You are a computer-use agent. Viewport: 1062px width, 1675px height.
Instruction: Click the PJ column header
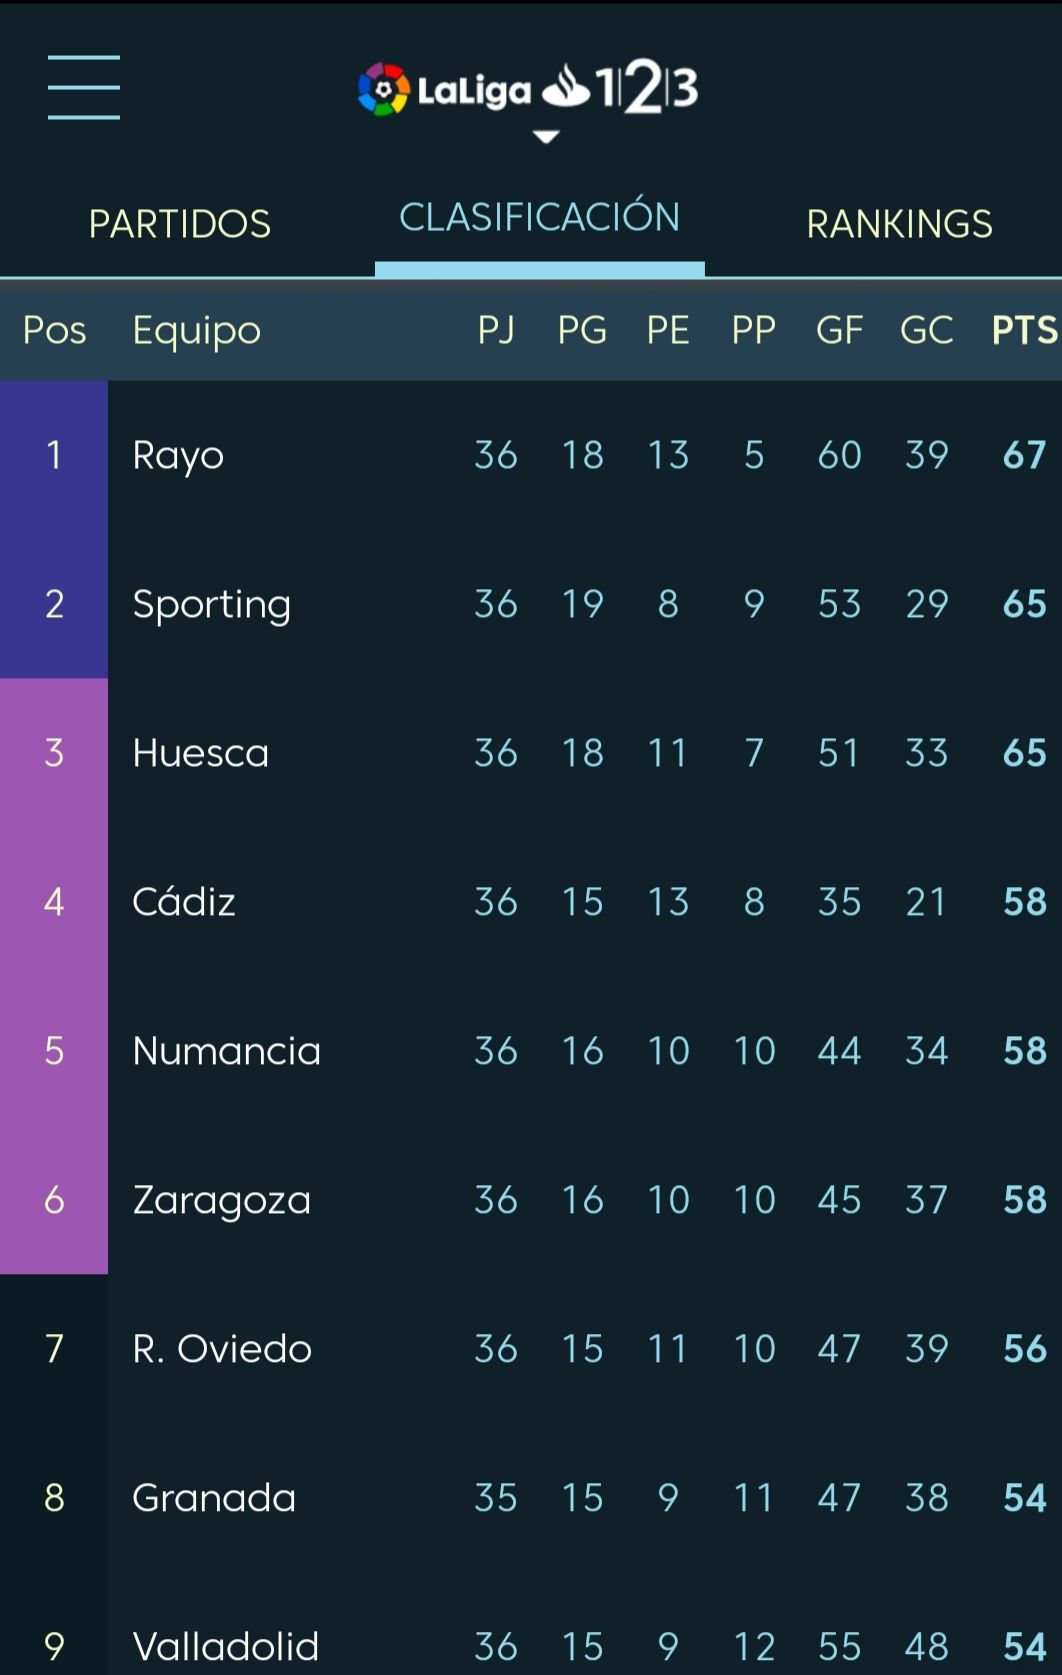click(496, 330)
